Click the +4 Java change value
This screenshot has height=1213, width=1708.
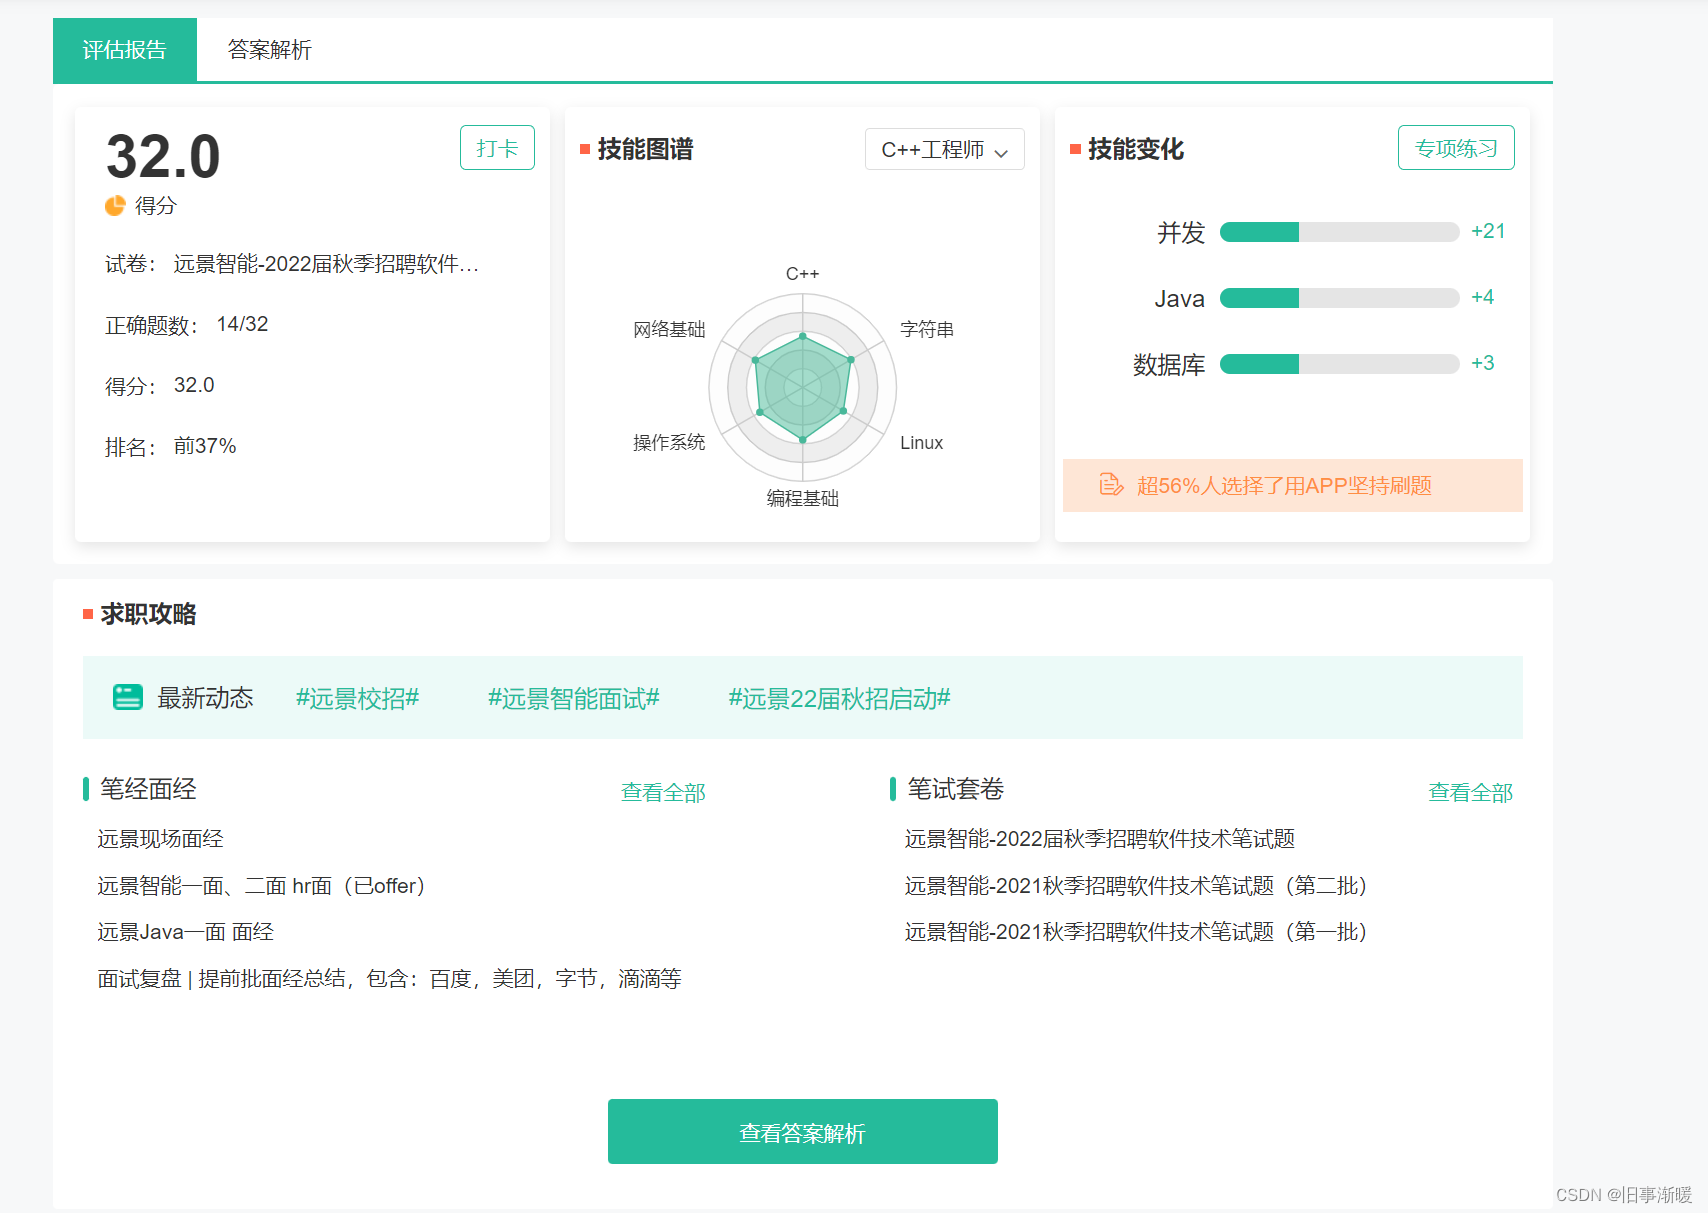coord(1482,297)
